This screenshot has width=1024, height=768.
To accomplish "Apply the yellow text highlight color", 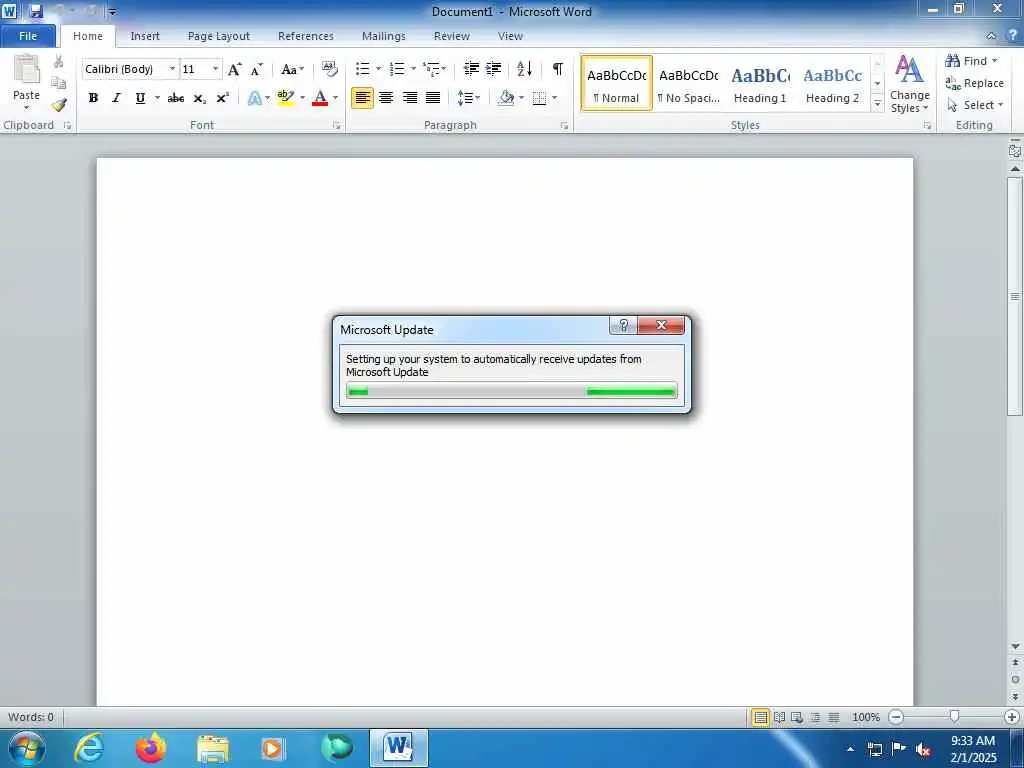I will coord(285,98).
